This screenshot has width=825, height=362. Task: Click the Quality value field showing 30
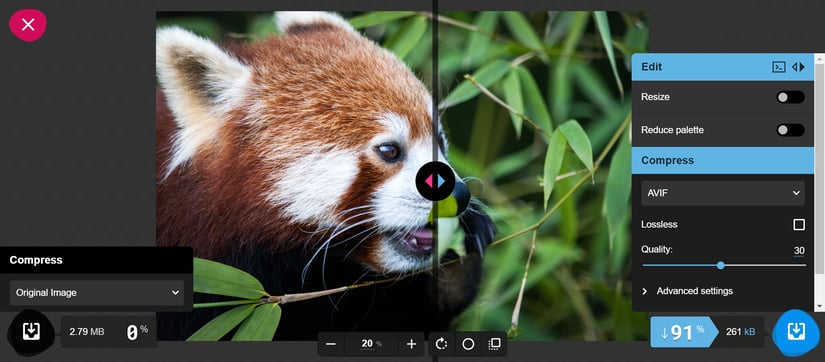(x=799, y=250)
